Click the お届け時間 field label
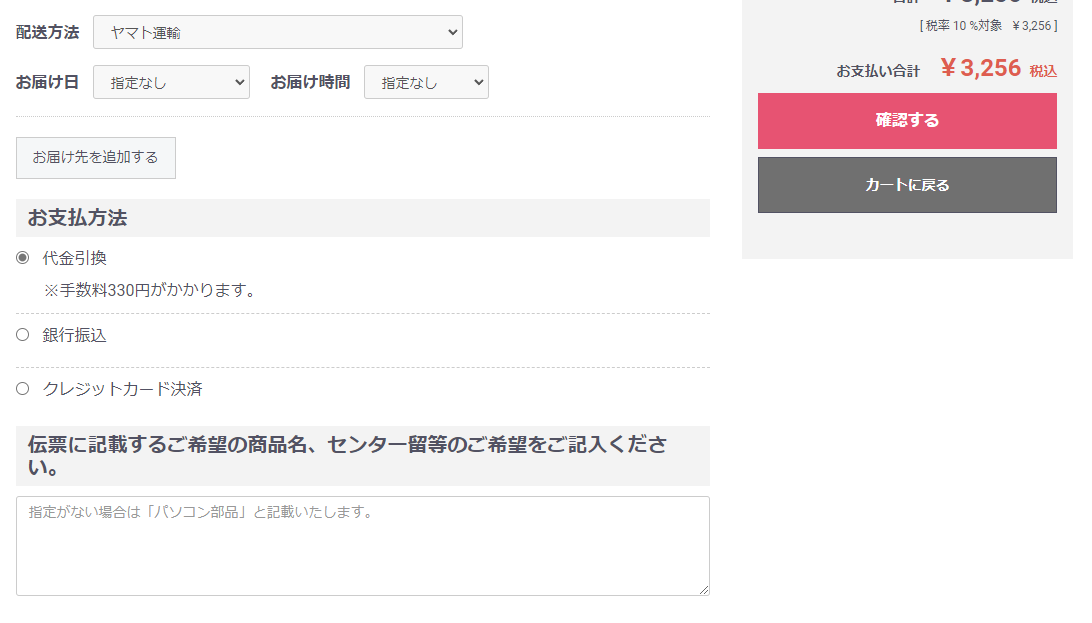The image size is (1092, 623). click(x=310, y=82)
